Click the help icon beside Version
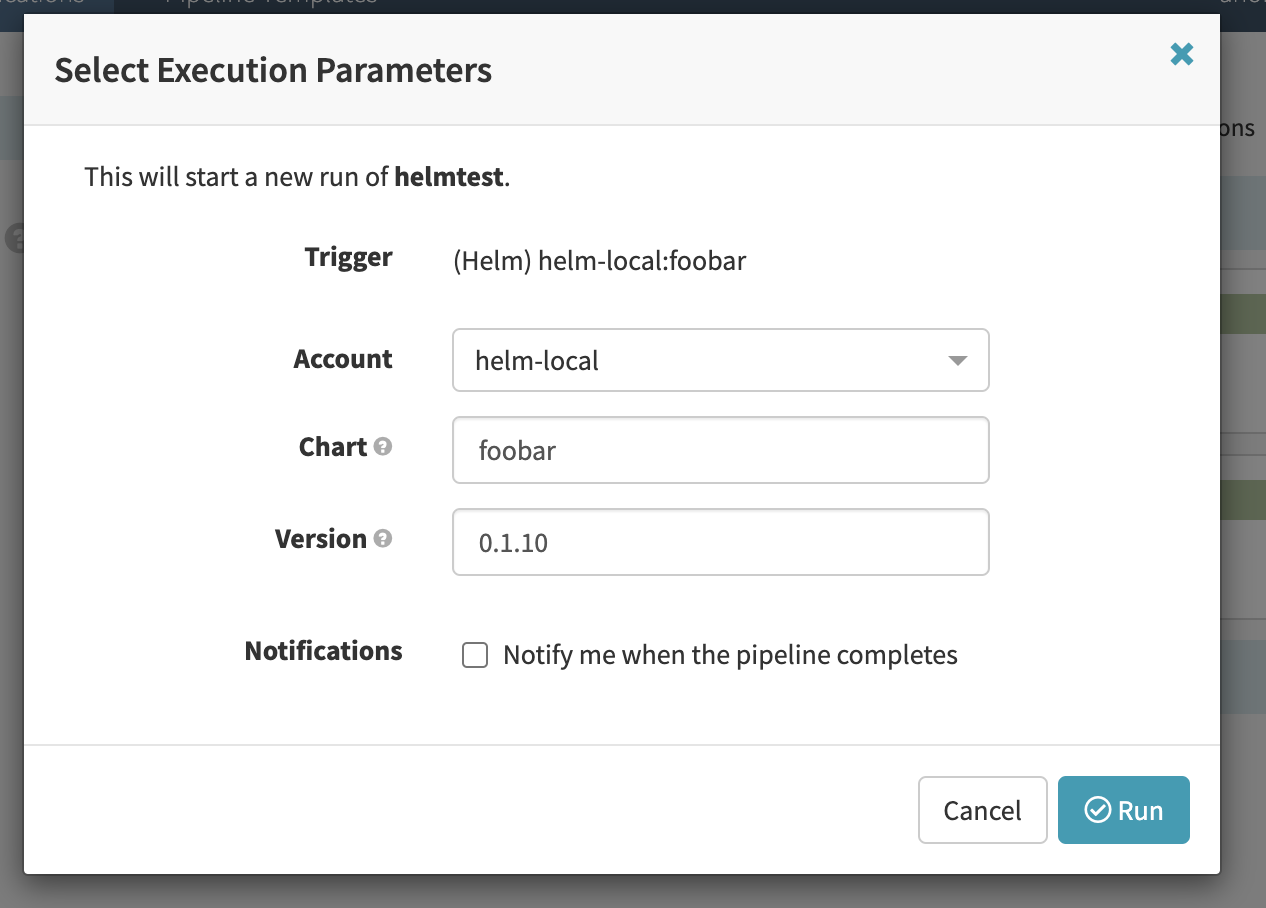Viewport: 1266px width, 908px height. [x=382, y=539]
